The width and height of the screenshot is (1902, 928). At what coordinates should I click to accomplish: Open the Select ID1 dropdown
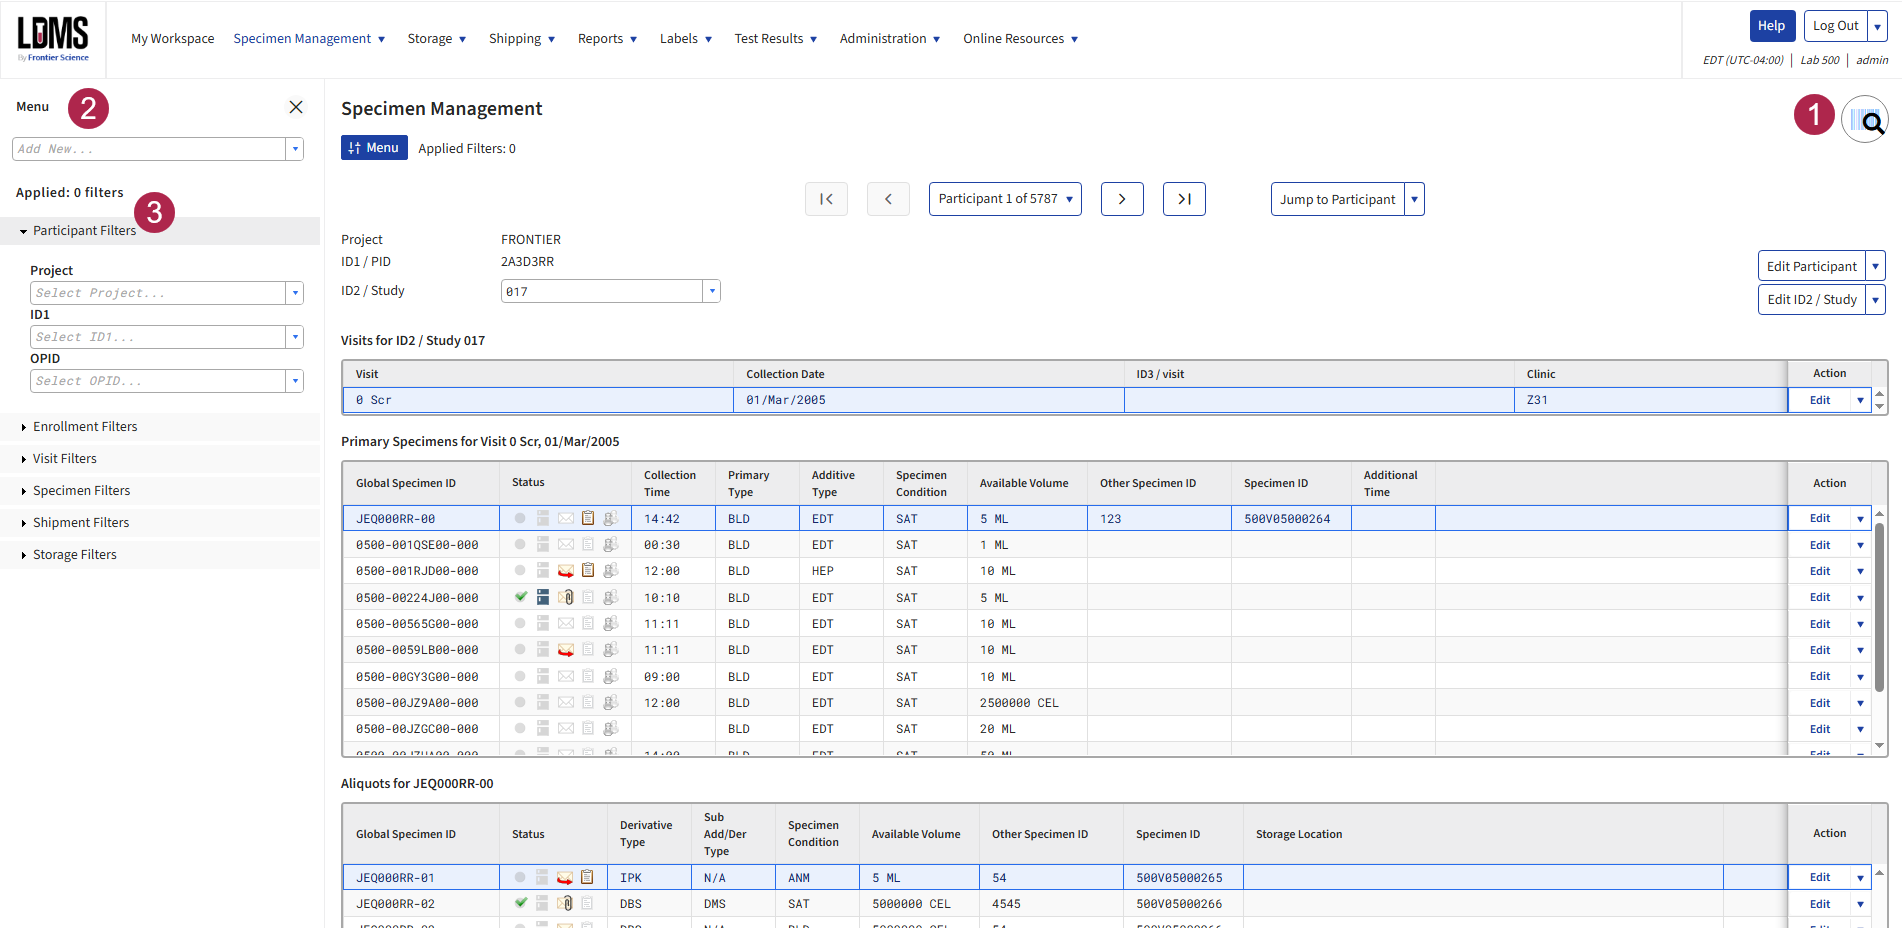point(295,337)
